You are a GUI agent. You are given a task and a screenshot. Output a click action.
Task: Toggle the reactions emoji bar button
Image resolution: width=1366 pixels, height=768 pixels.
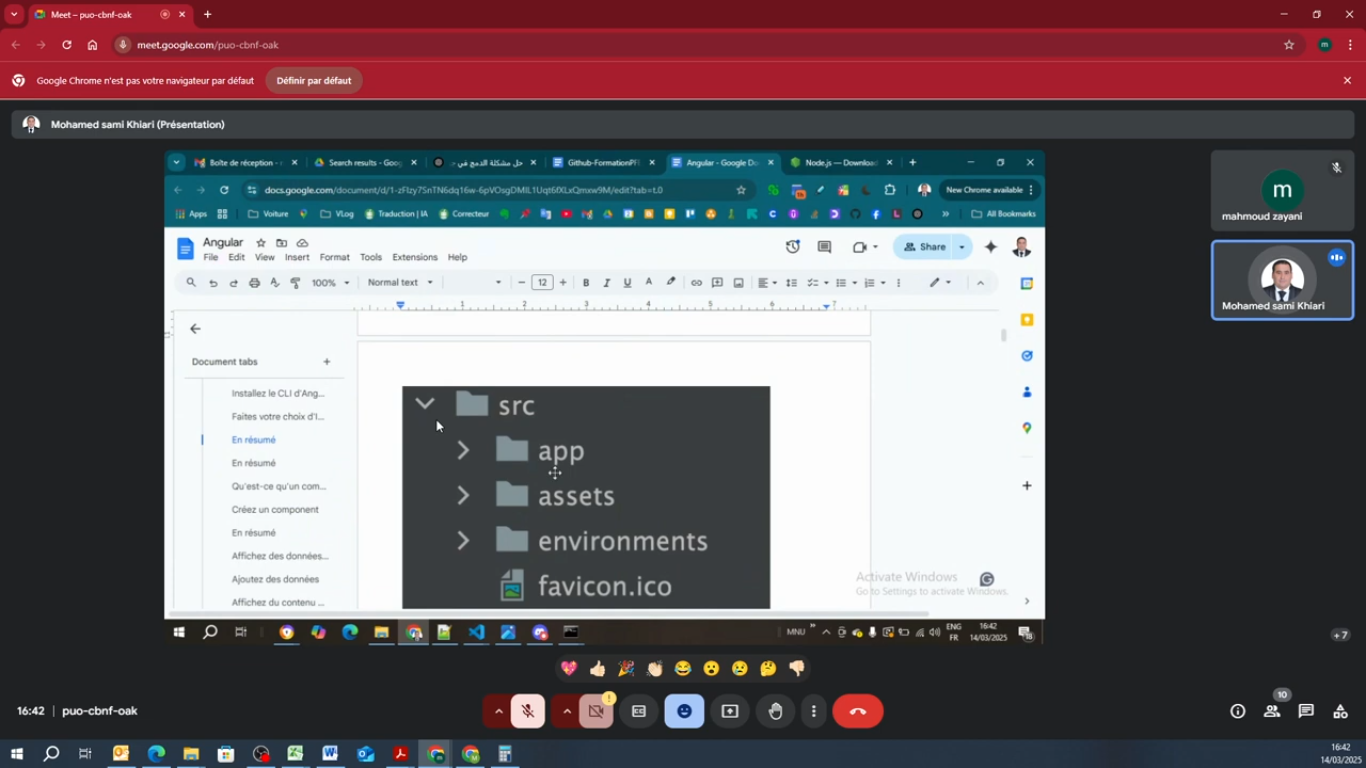coord(684,711)
